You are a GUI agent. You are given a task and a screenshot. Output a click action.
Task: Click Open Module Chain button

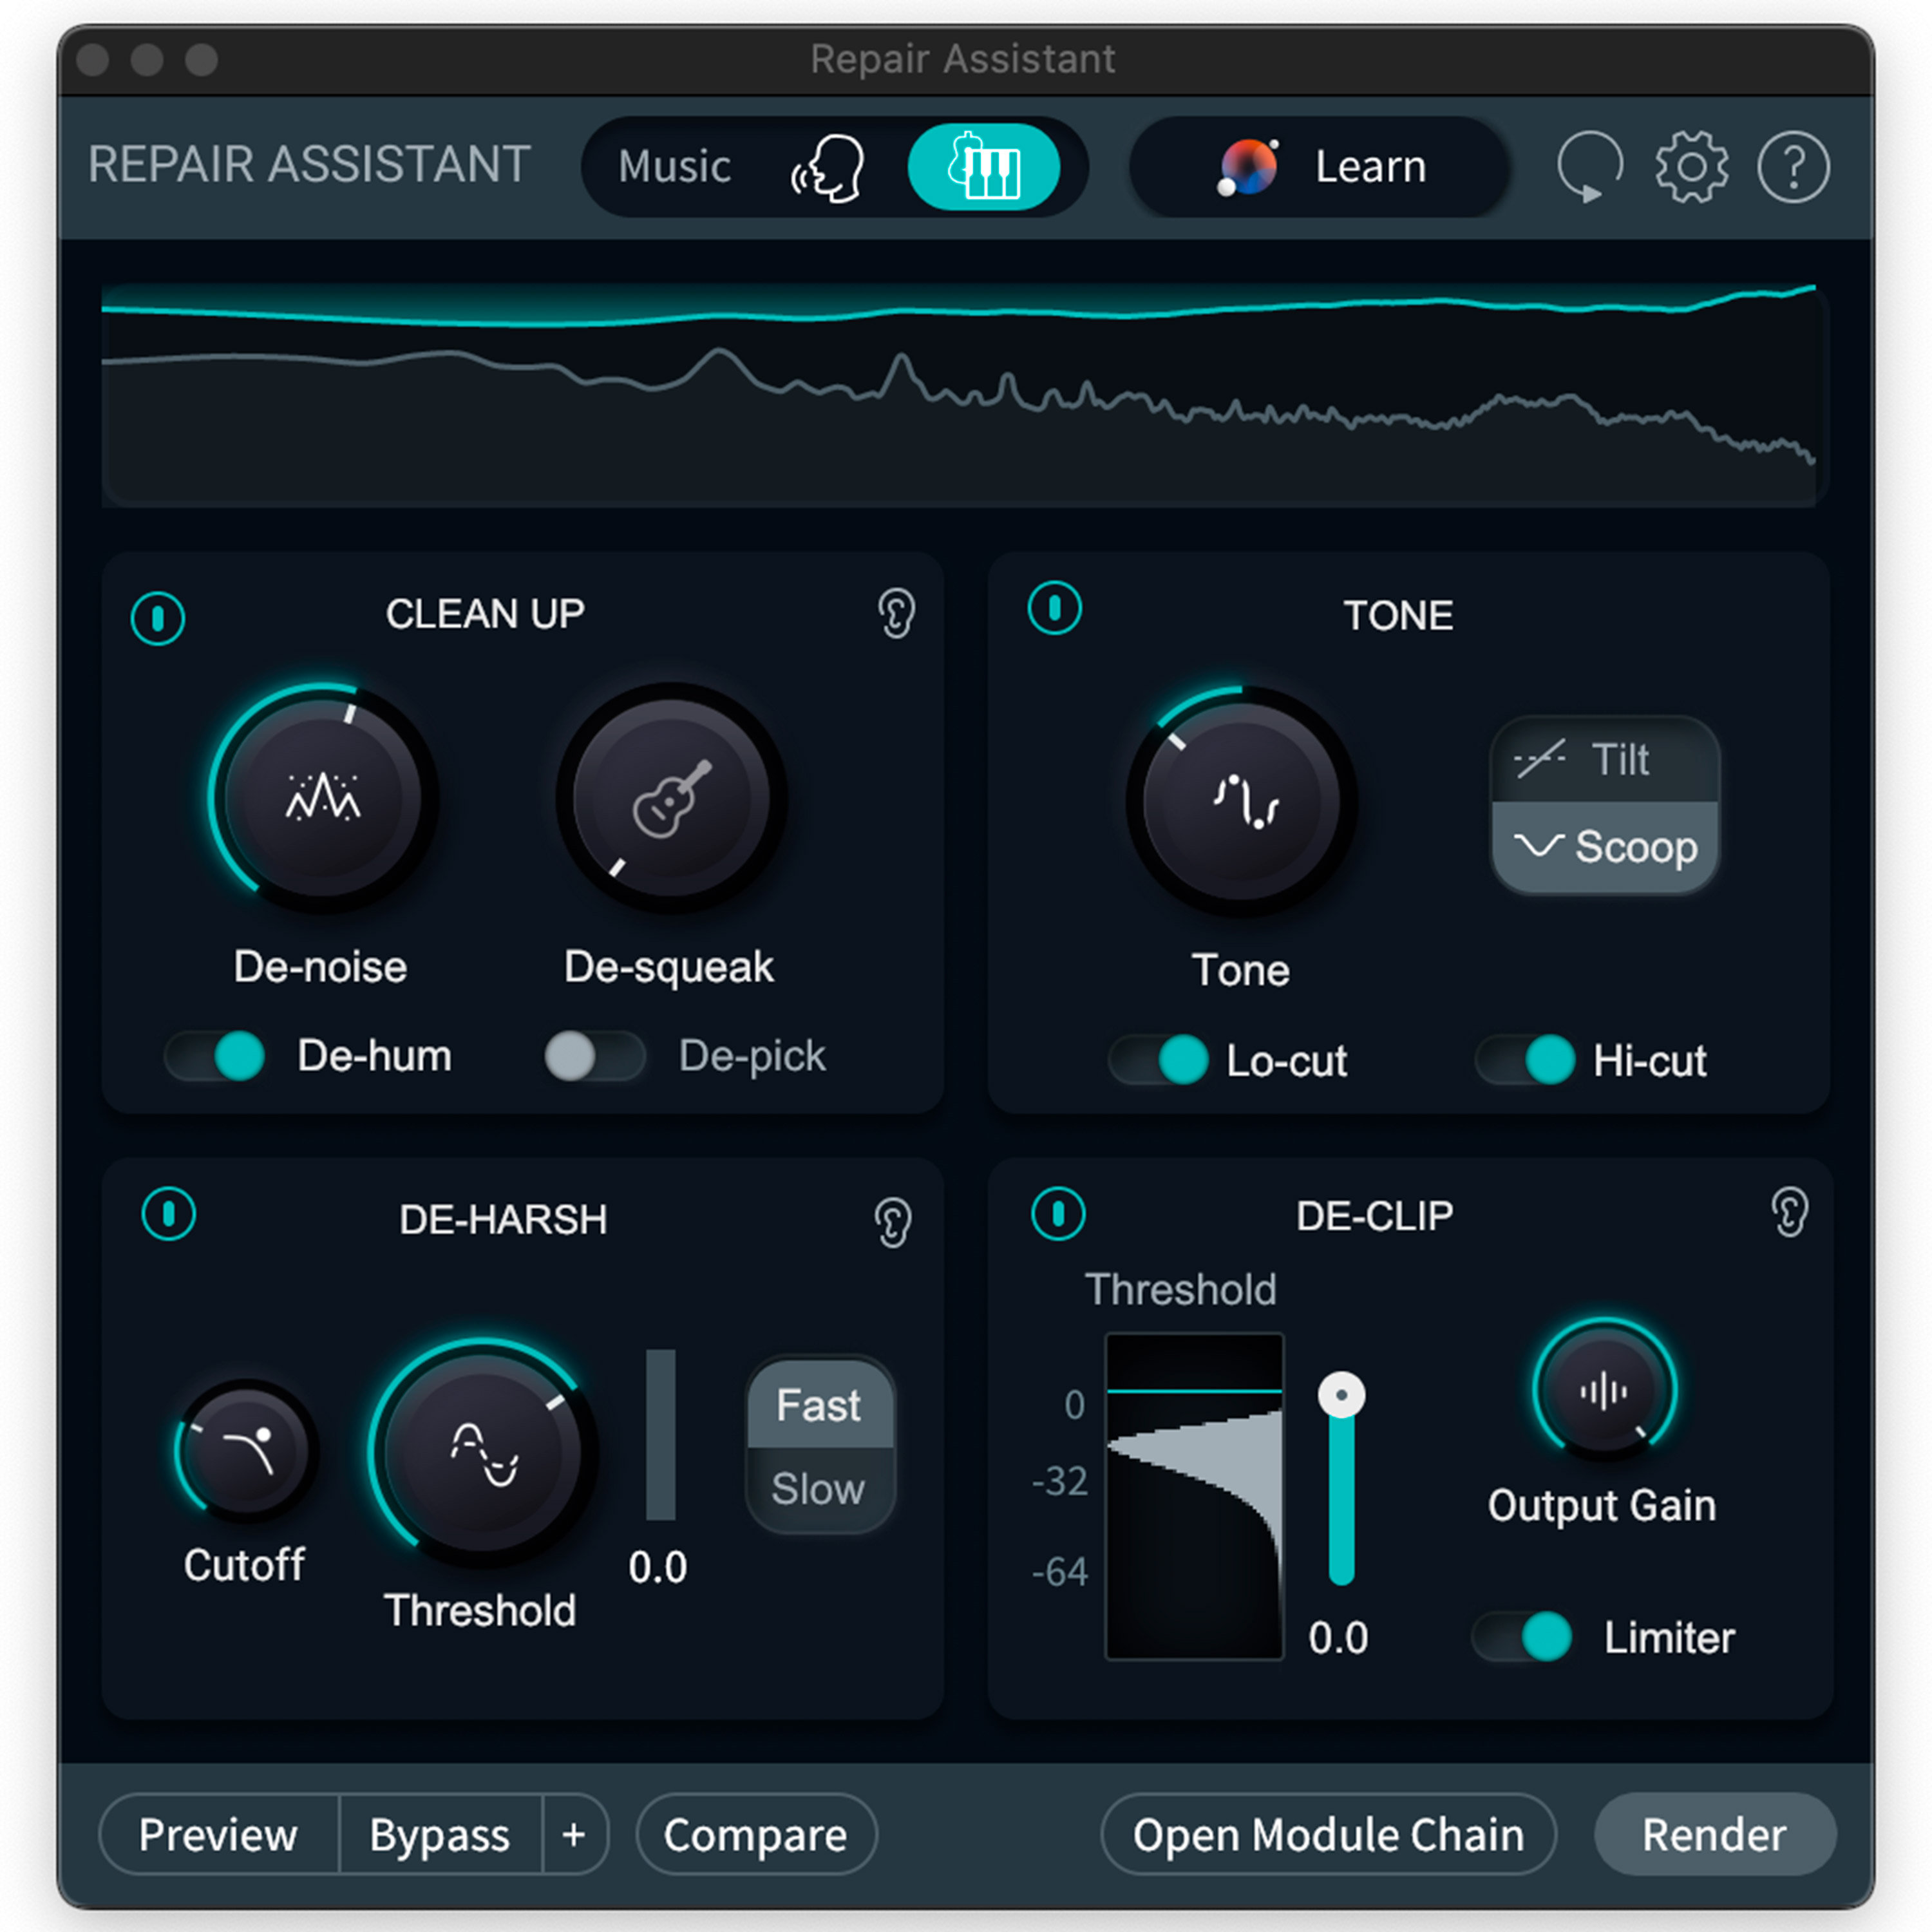[x=1328, y=1834]
